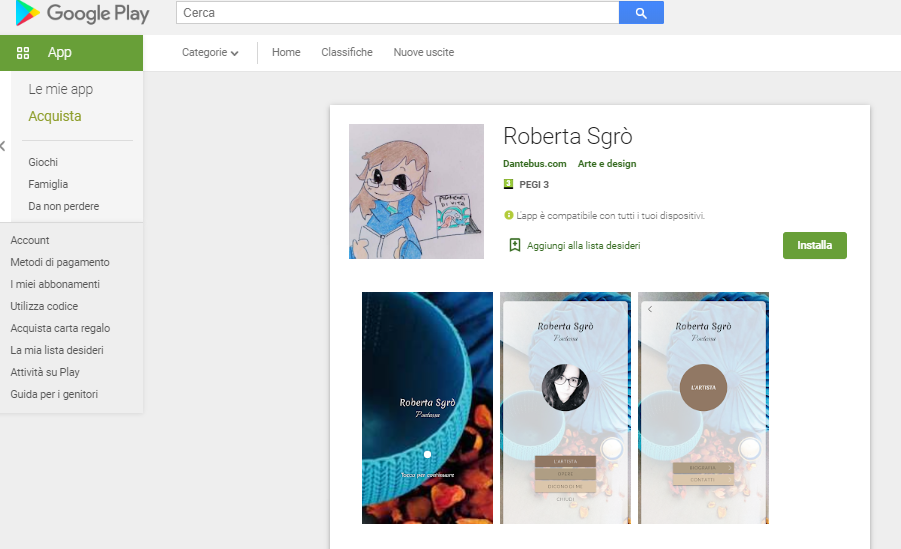This screenshot has height=549, width=901.
Task: Click the Roberta Sgrò app icon image
Action: [x=416, y=191]
